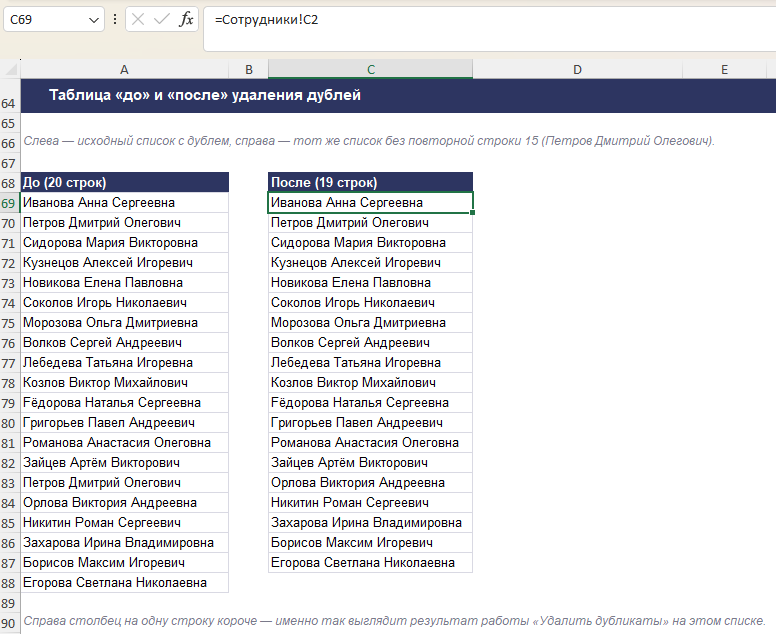
Task: Click 'Никитин Роман Сергеевич' in column A
Action: click(124, 523)
